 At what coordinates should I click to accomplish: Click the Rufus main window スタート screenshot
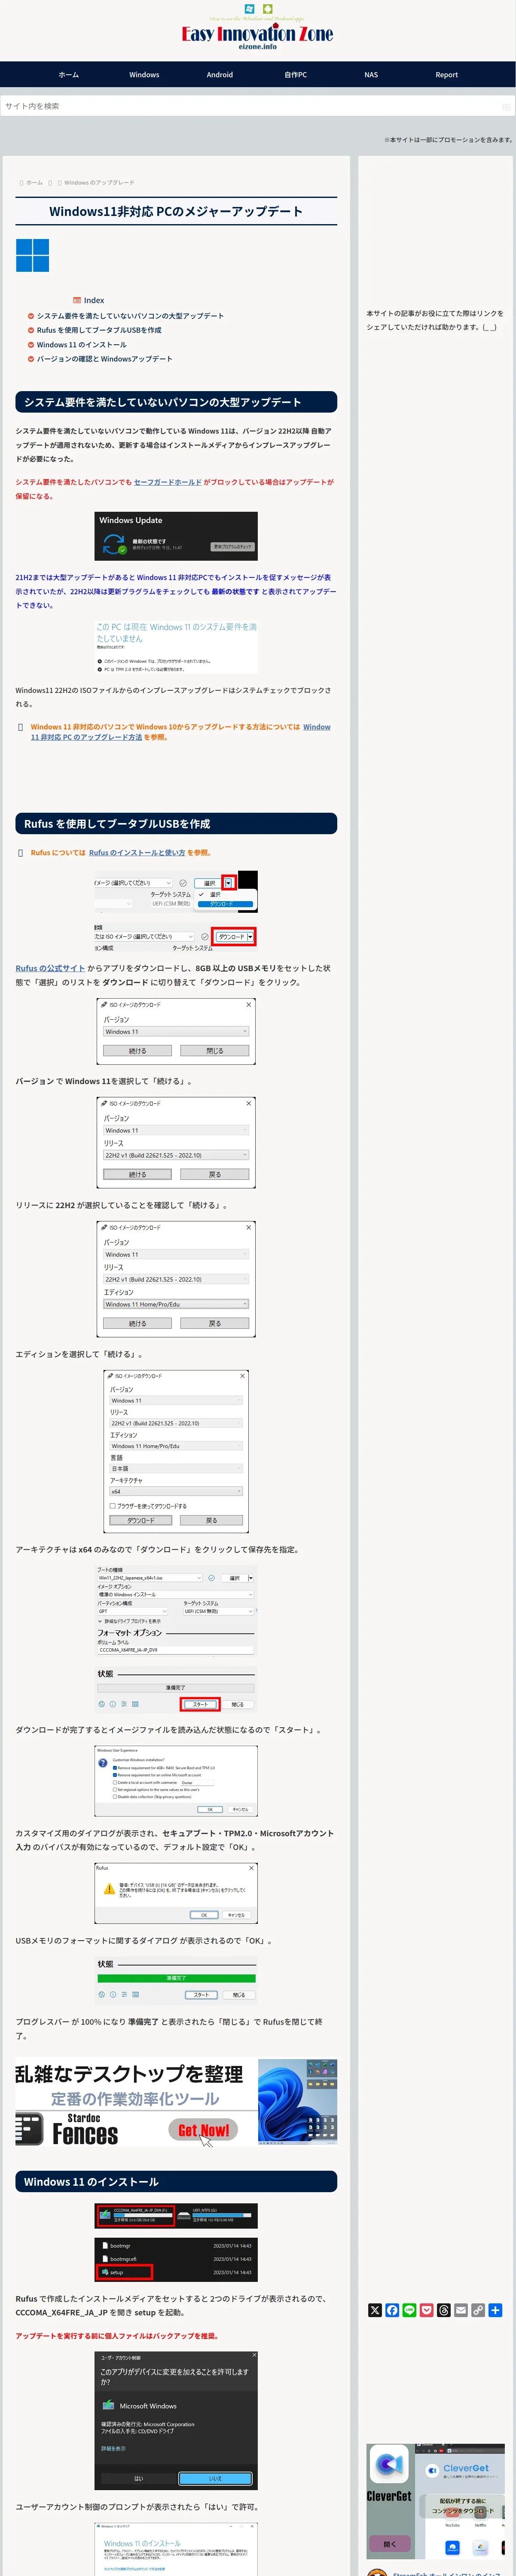[x=176, y=1639]
